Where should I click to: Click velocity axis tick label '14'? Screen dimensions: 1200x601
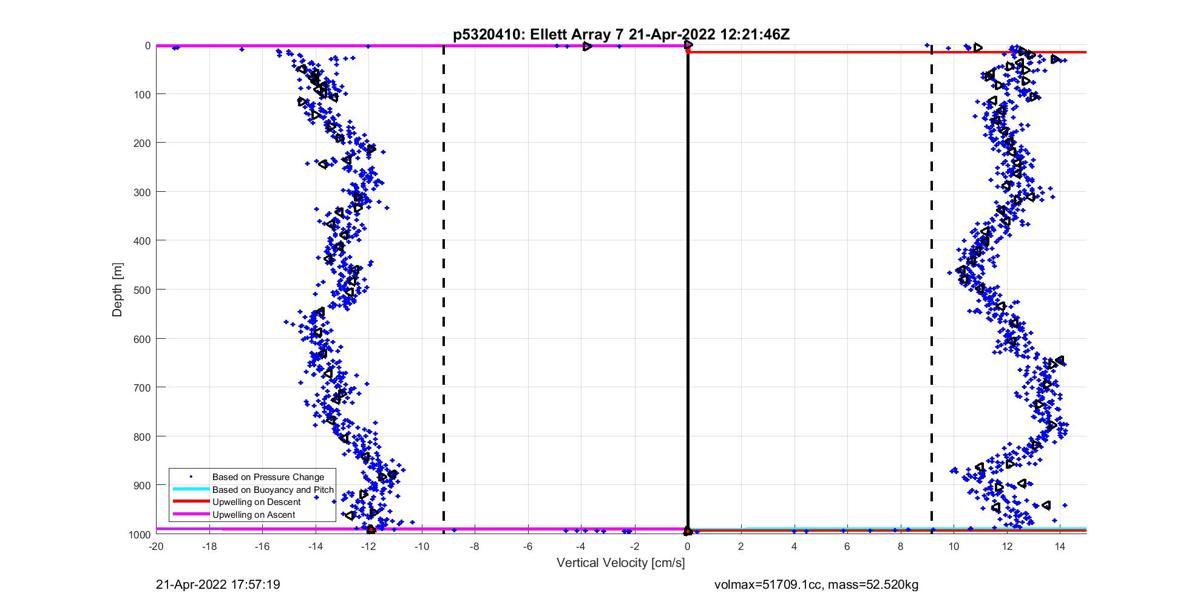1059,547
